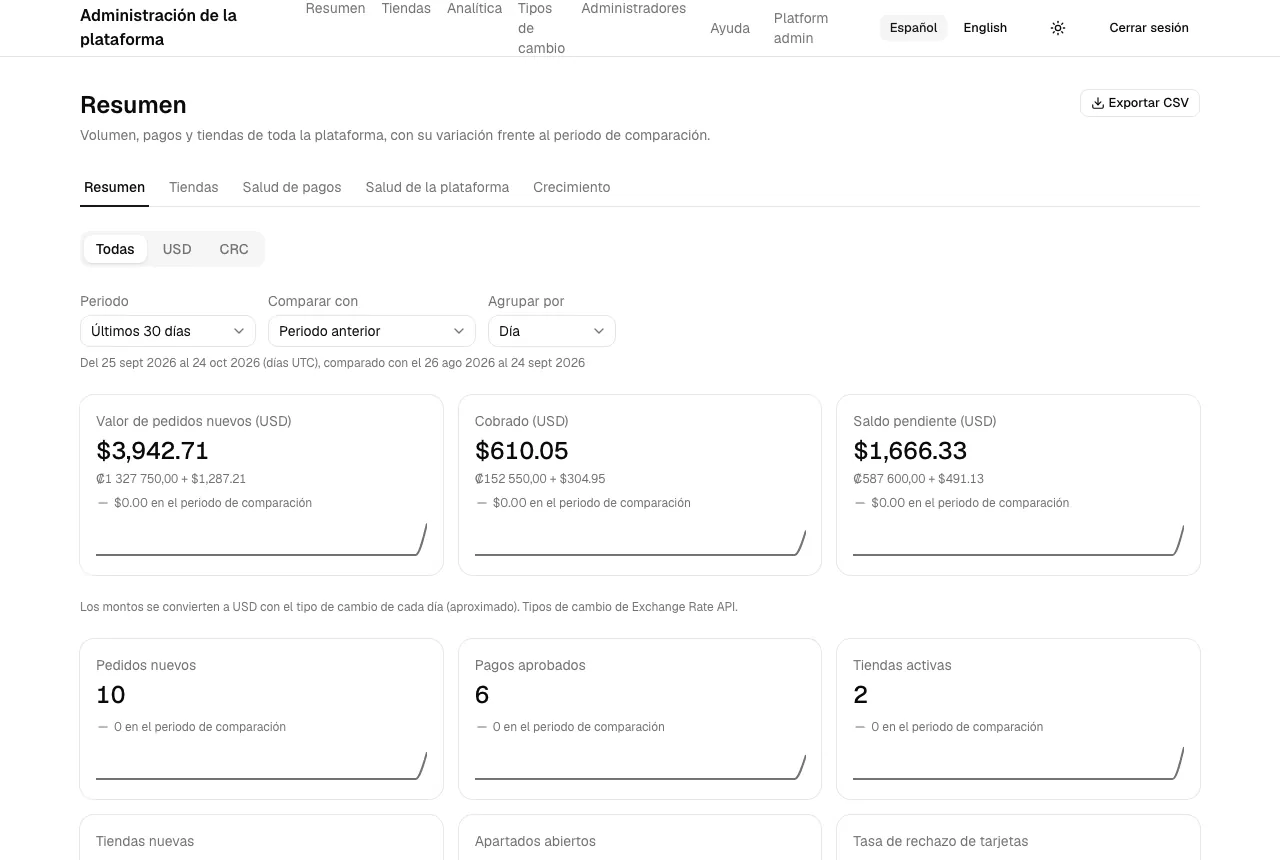
Task: Click the $1,666.33 pending balance
Action: coord(910,451)
